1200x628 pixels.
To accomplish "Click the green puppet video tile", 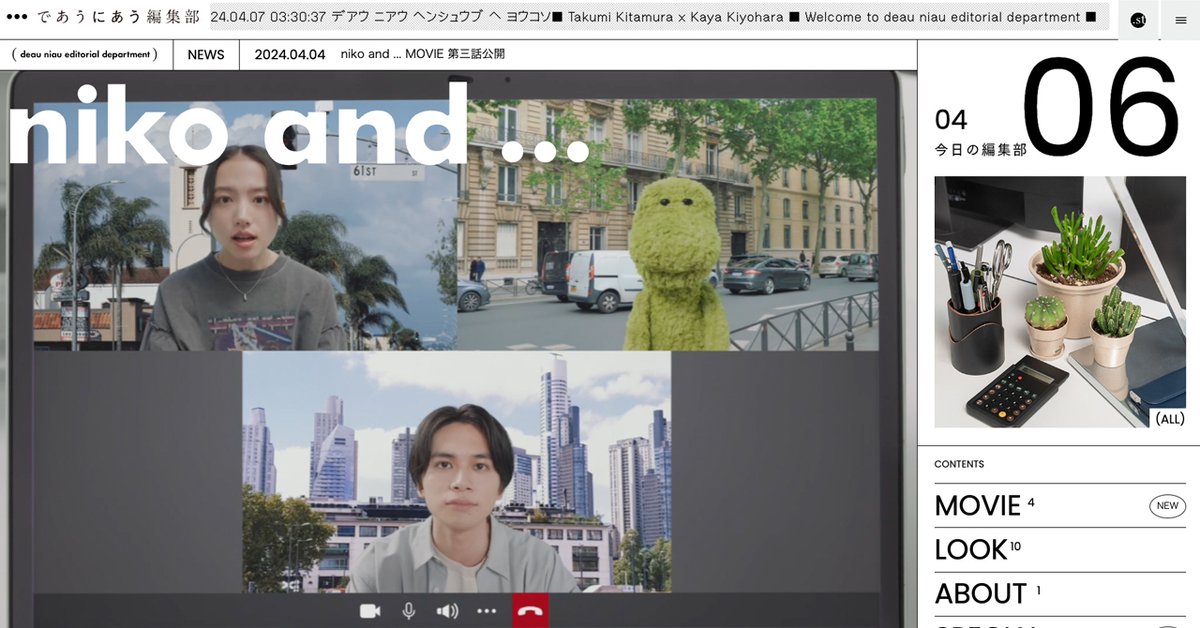I will pos(668,225).
